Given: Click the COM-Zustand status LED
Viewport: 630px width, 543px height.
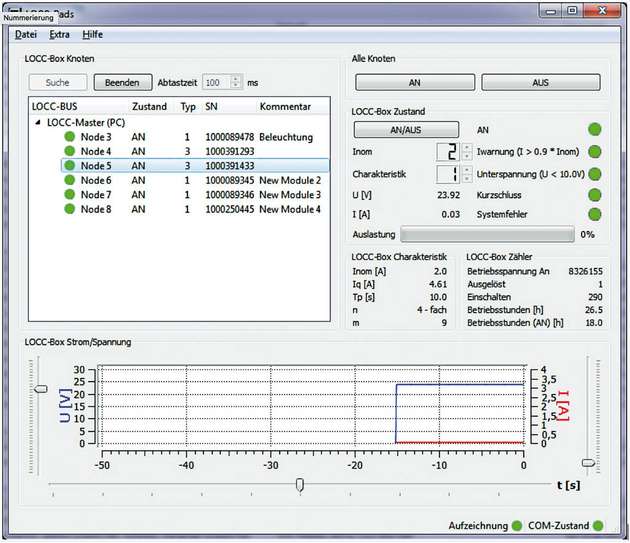Looking at the screenshot, I should (x=598, y=526).
